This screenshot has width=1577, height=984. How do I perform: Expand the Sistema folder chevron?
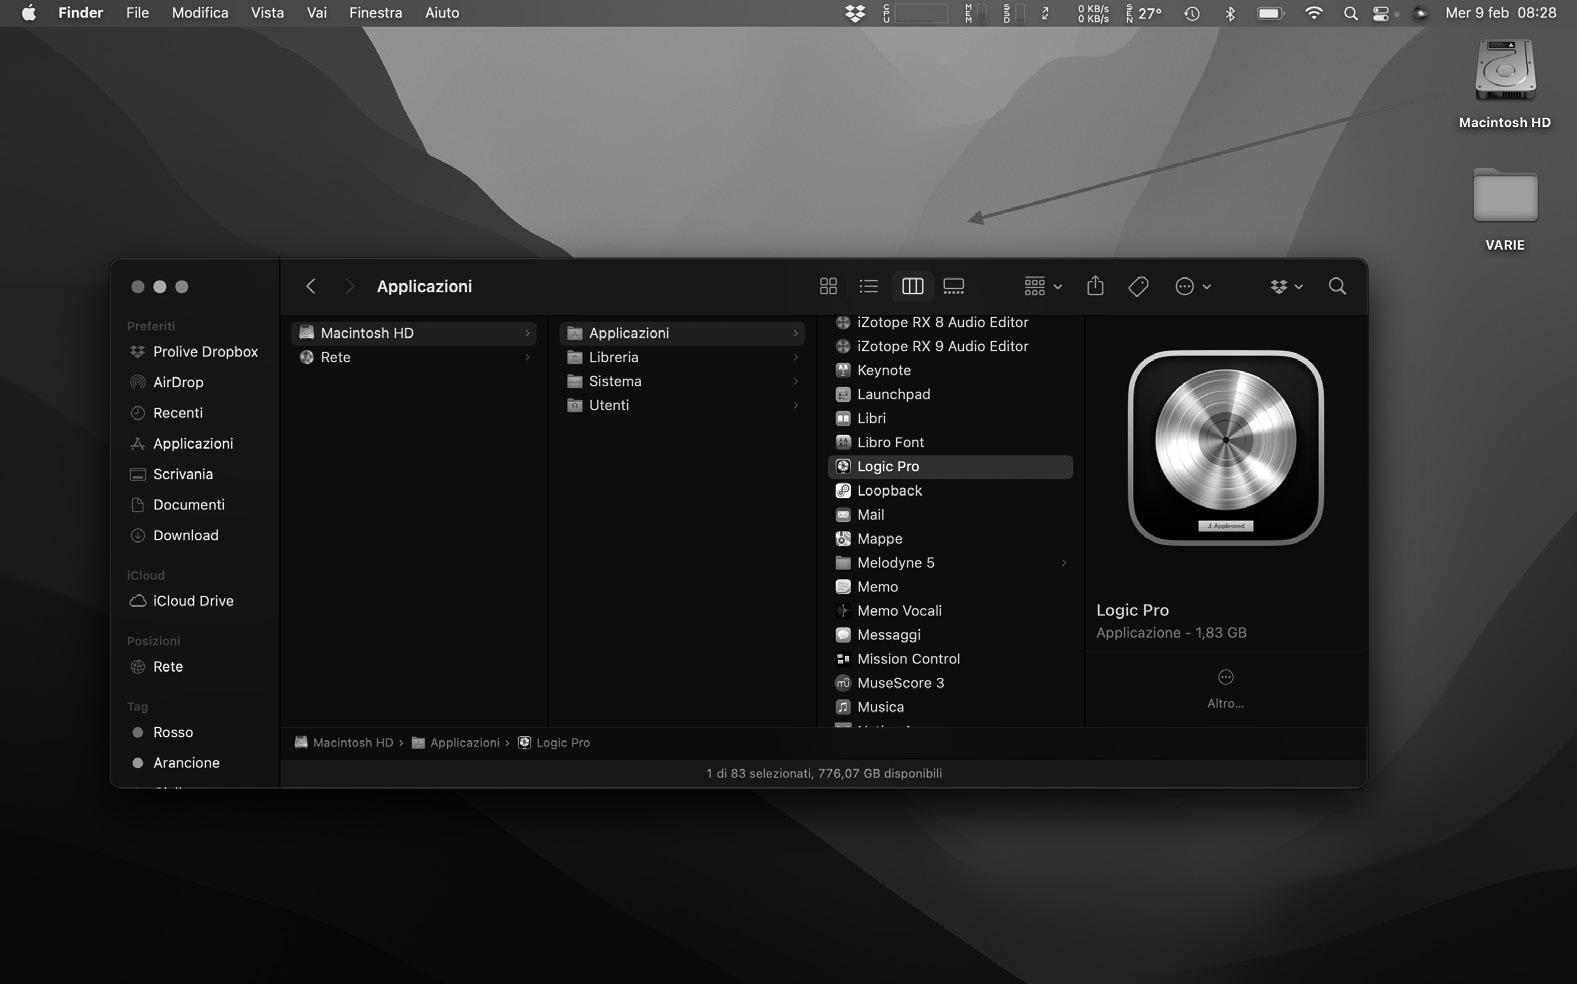(795, 381)
